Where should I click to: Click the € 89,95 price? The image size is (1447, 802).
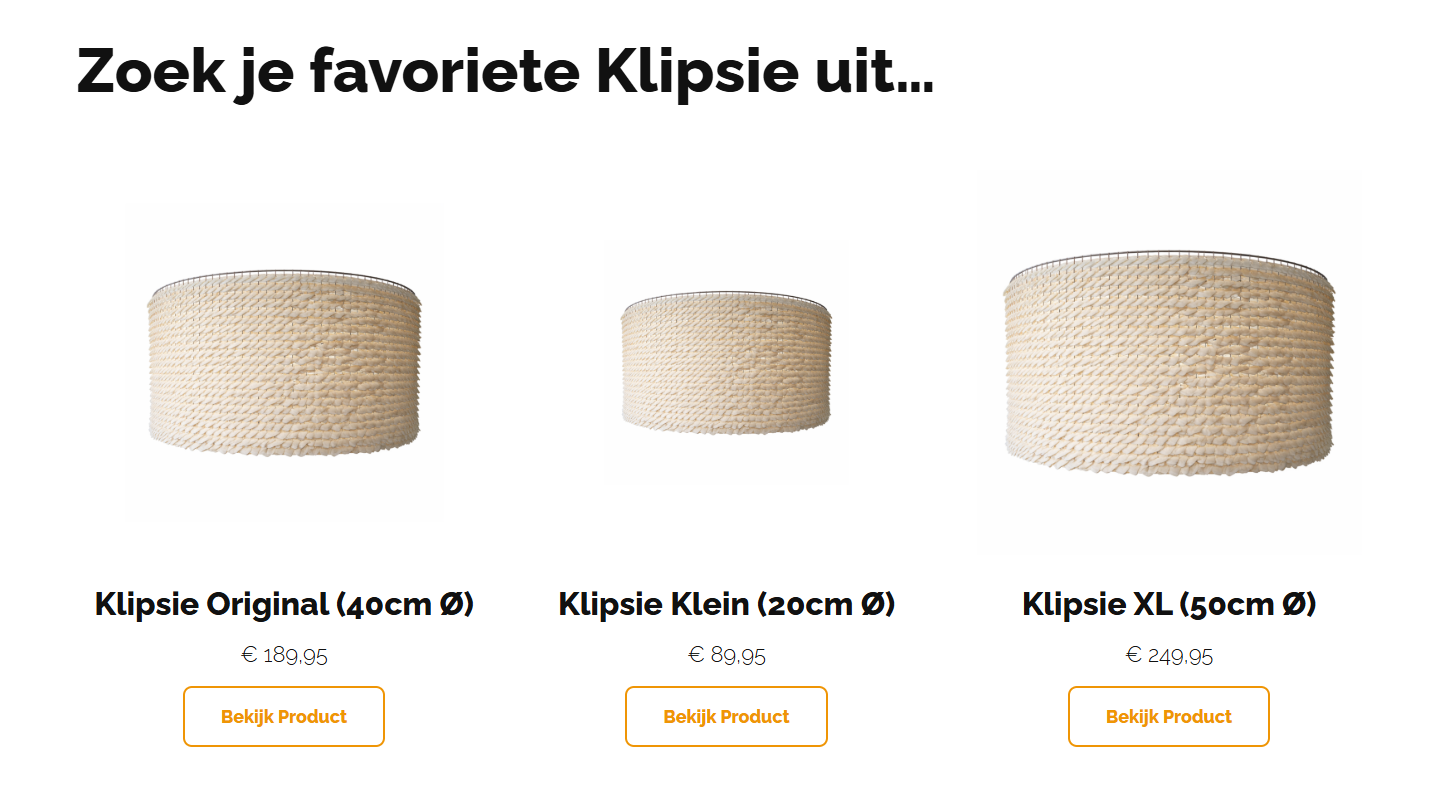pyautogui.click(x=726, y=656)
